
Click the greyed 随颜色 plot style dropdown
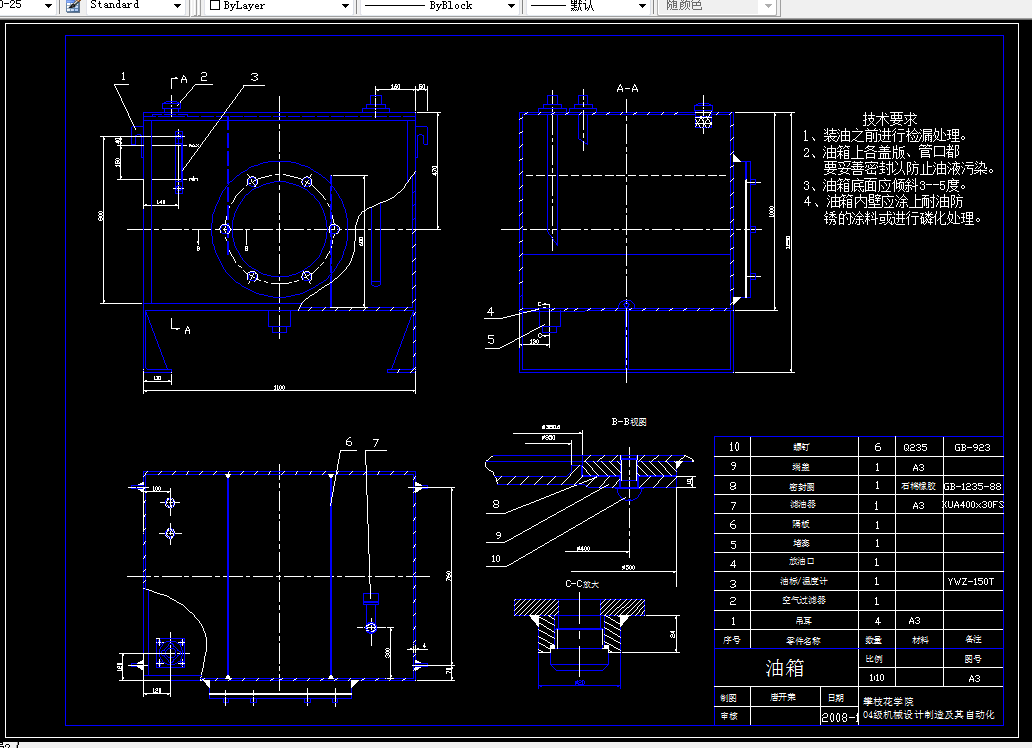(717, 5)
